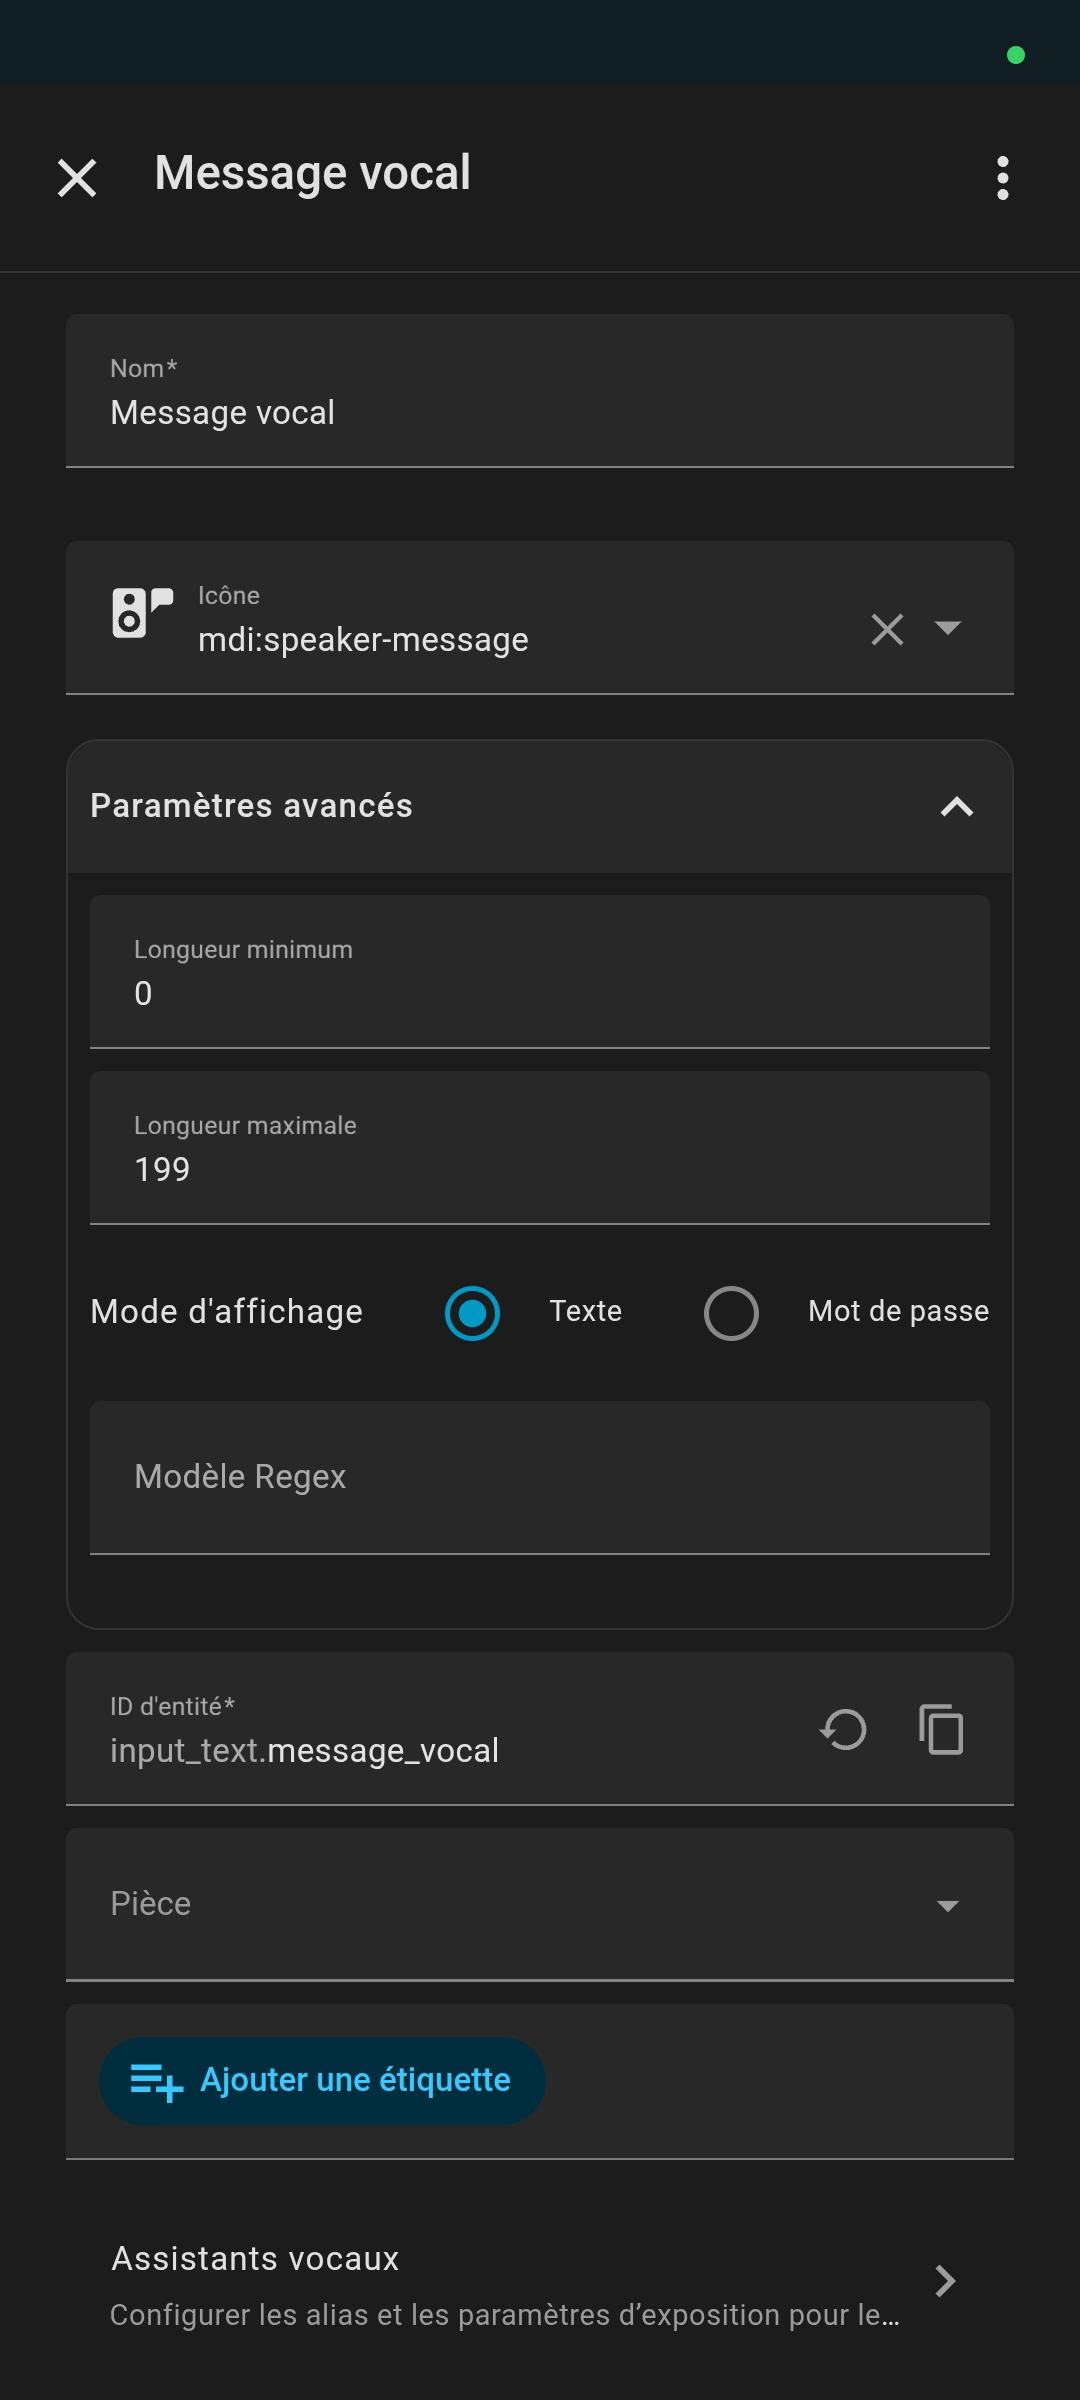
Task: Open the icon picker dropdown arrow
Action: 947,628
